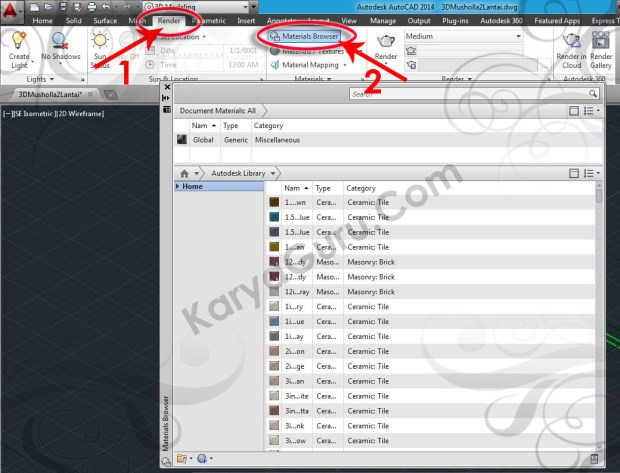Sort the library list by the Type column header
The height and width of the screenshot is (473, 620).
click(323, 188)
